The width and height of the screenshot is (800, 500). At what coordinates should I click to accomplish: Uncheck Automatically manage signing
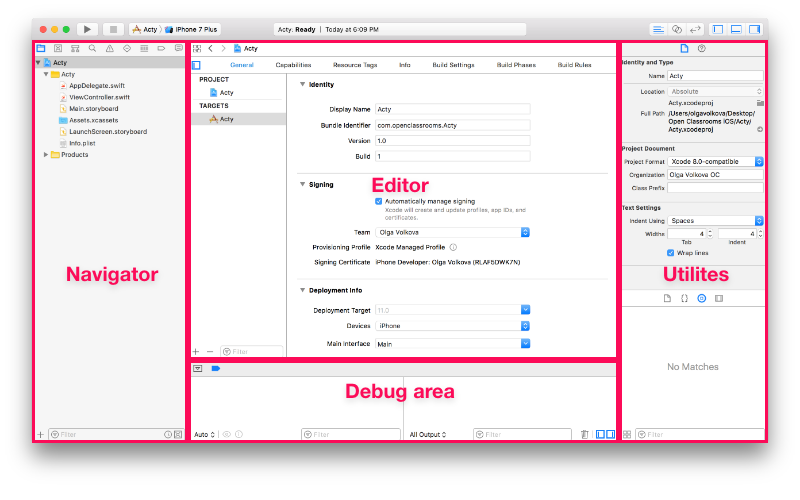(379, 201)
